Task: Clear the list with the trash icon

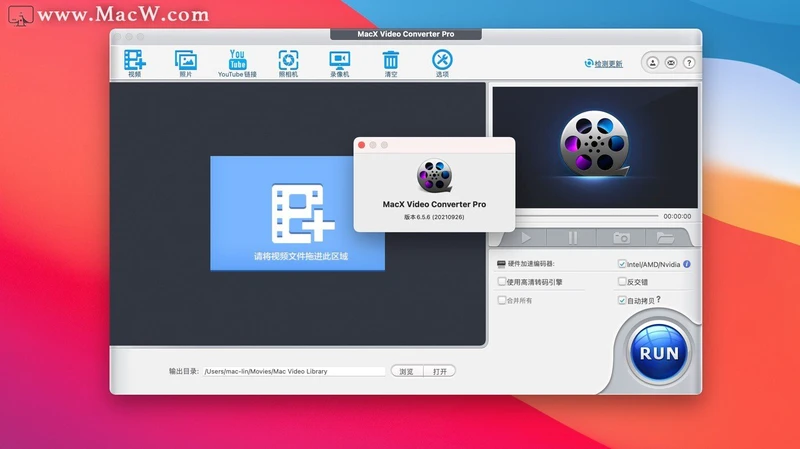Action: pyautogui.click(x=391, y=63)
